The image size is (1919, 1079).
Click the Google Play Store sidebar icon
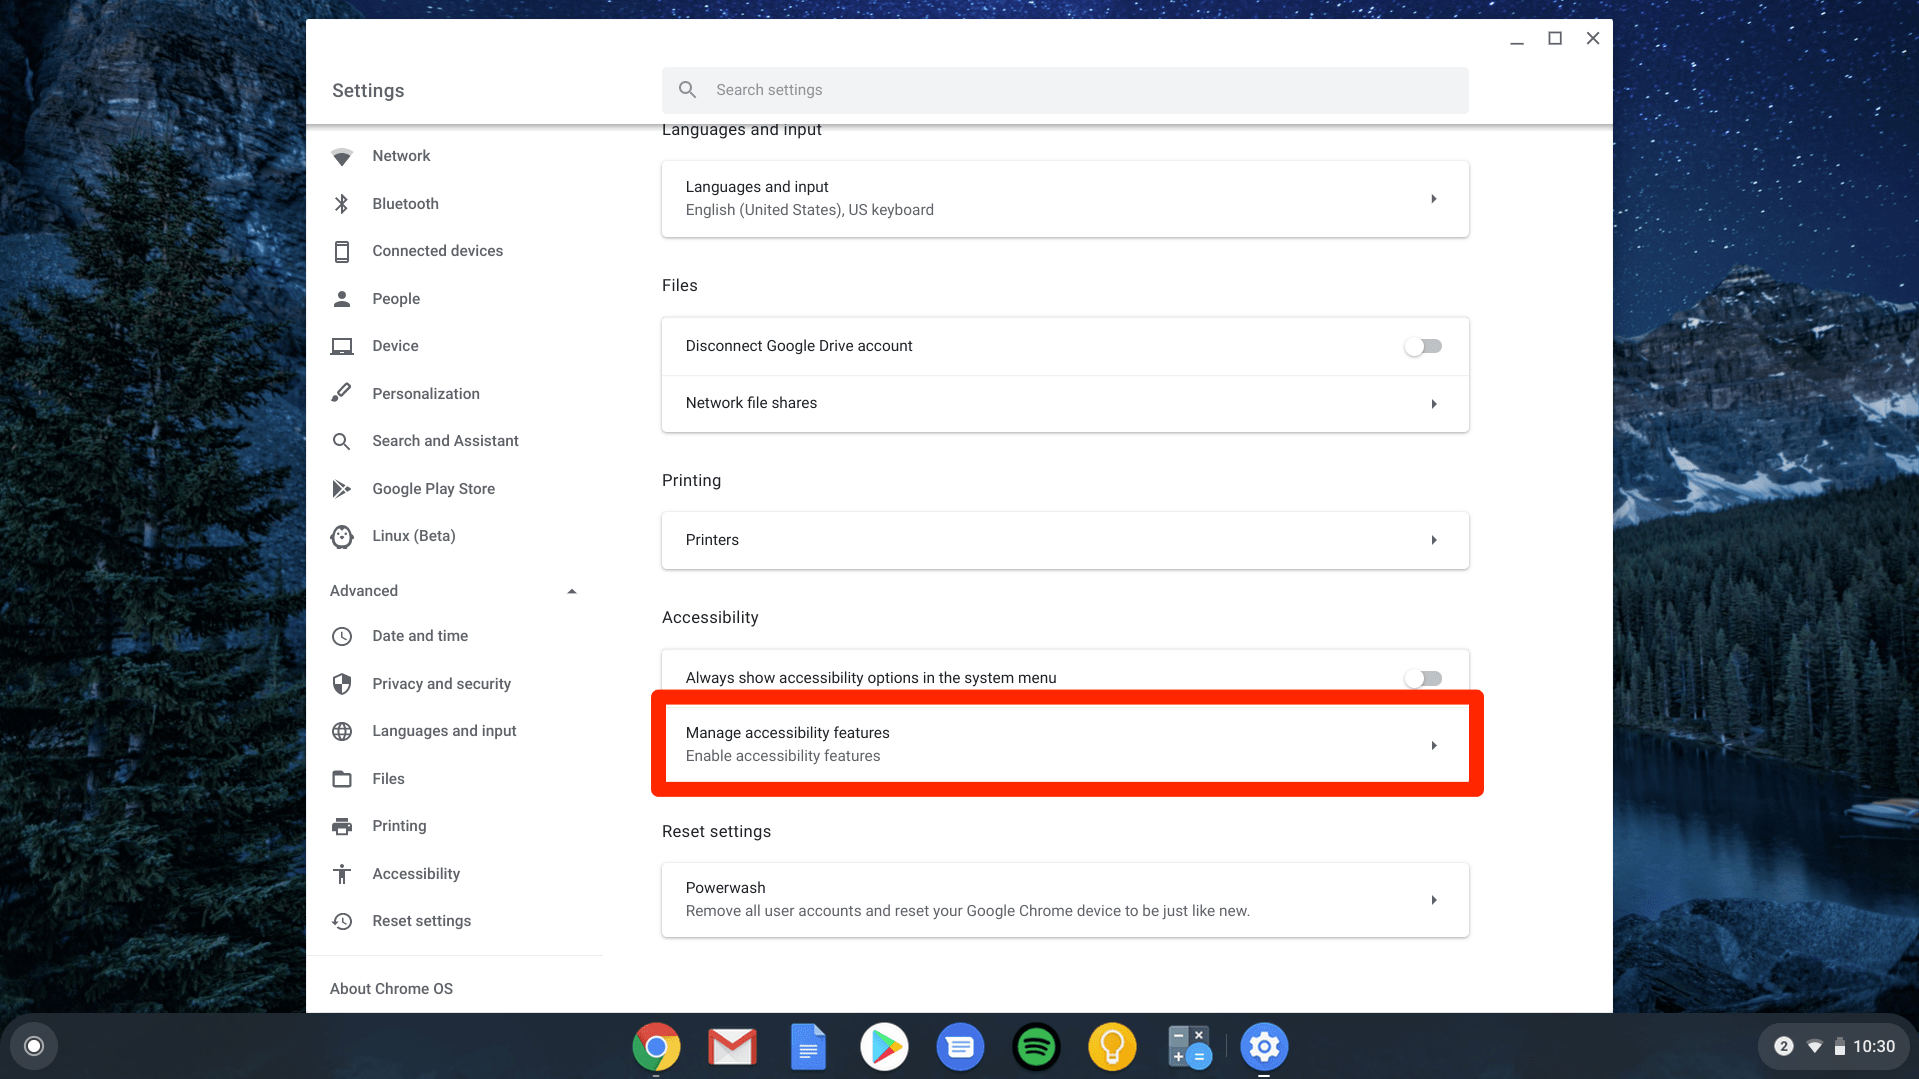click(342, 489)
